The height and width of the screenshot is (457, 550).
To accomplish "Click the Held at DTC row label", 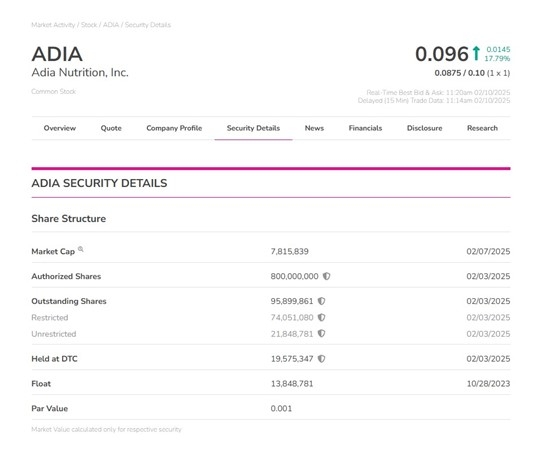I will (x=54, y=359).
